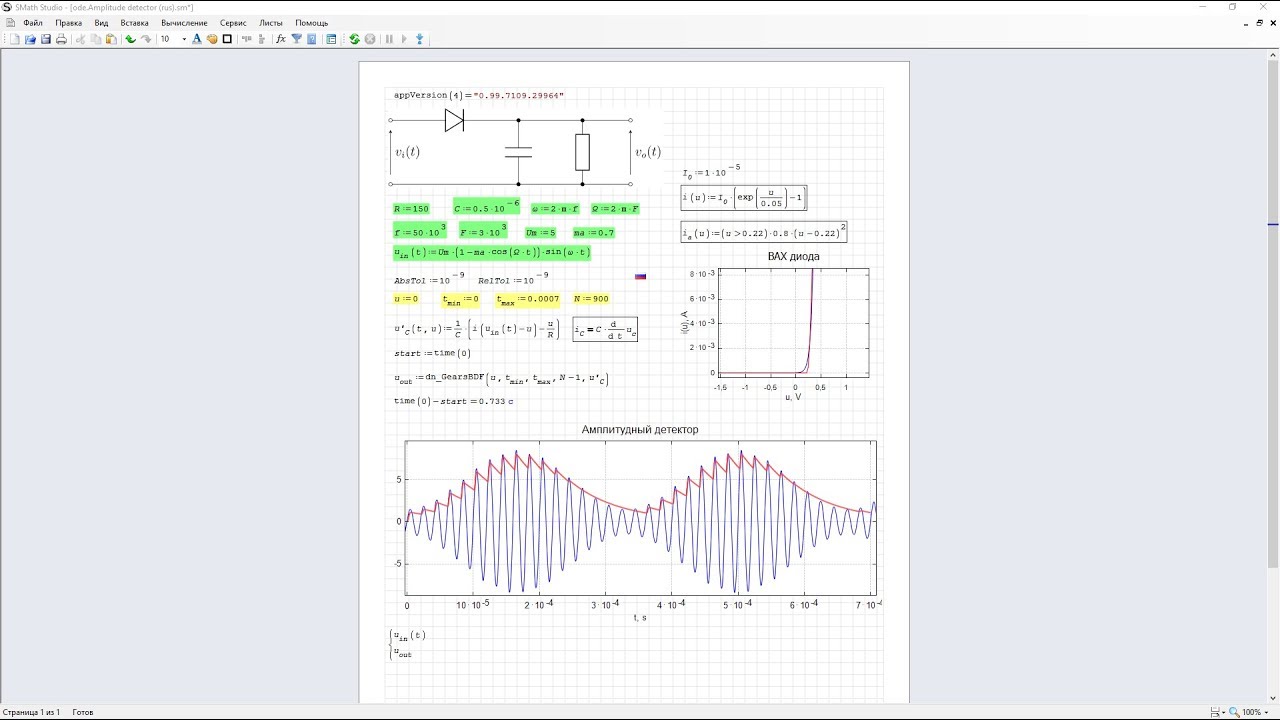Open the Правка menu
Screen dimensions: 1280x720
point(69,22)
